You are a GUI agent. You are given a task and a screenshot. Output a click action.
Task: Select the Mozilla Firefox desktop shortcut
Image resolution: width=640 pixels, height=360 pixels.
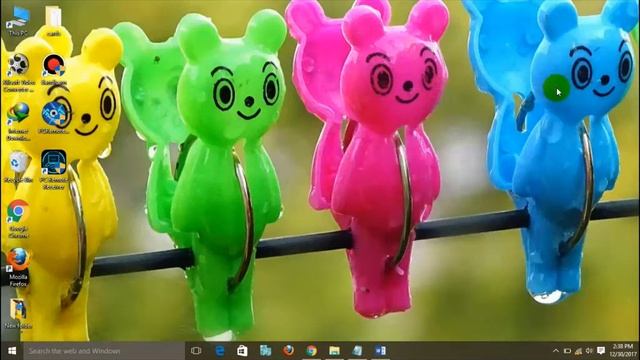(x=18, y=267)
